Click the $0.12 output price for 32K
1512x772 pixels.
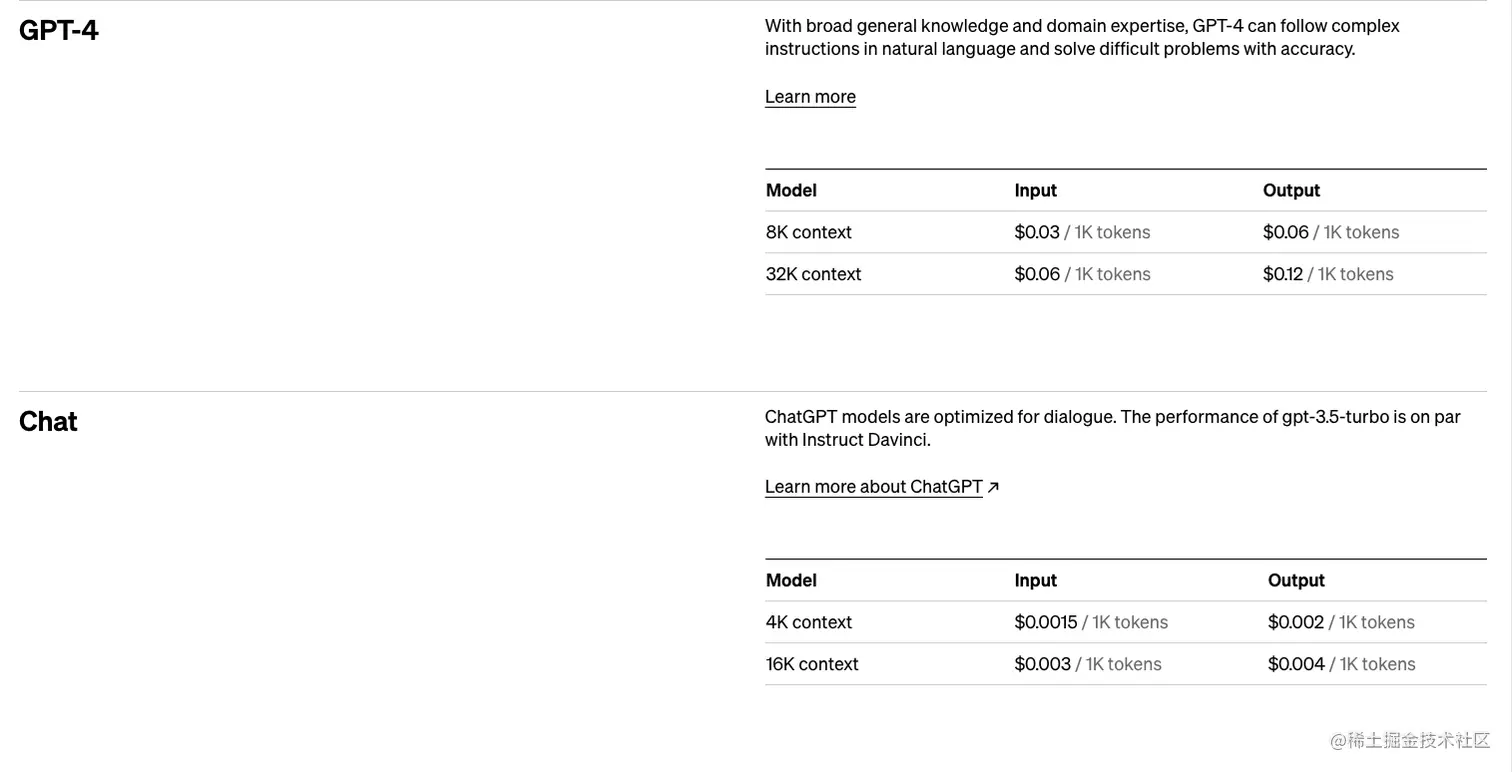click(1283, 274)
